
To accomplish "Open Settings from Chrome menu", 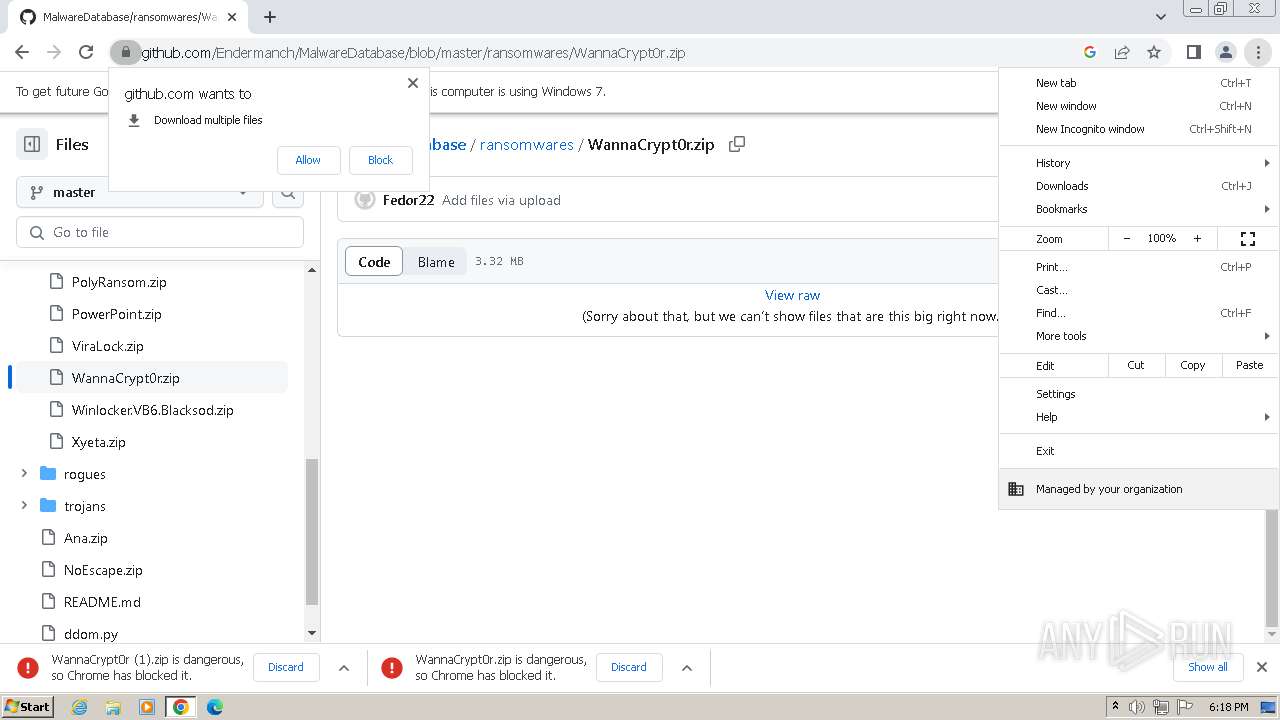I will [x=1139, y=394].
